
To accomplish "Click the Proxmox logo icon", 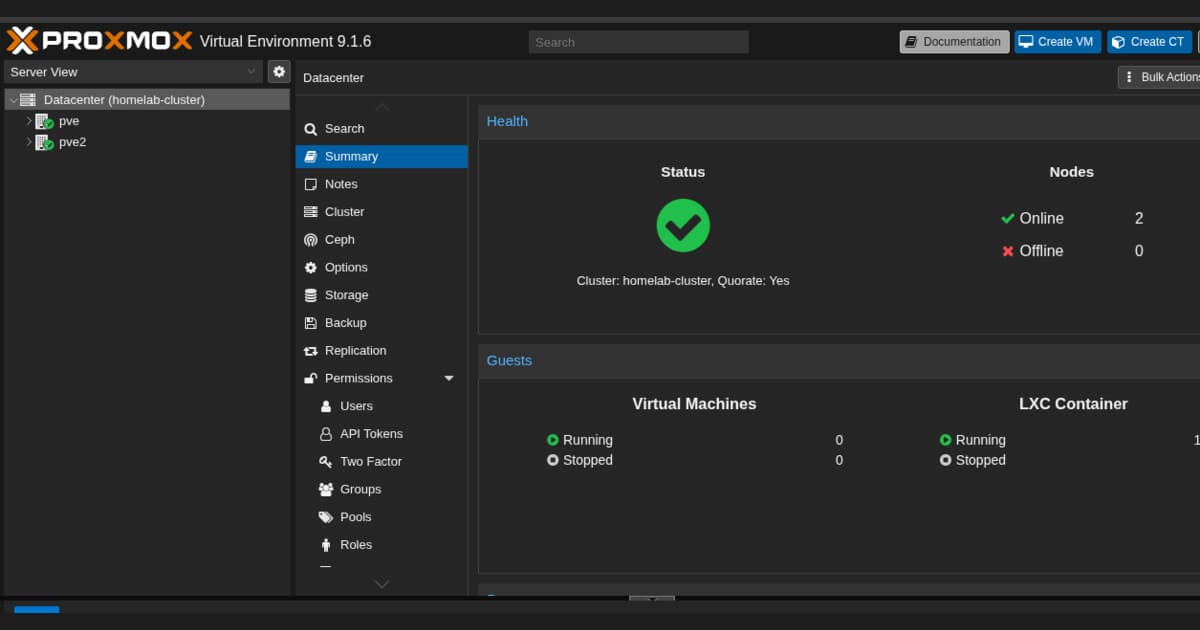I will (22, 41).
